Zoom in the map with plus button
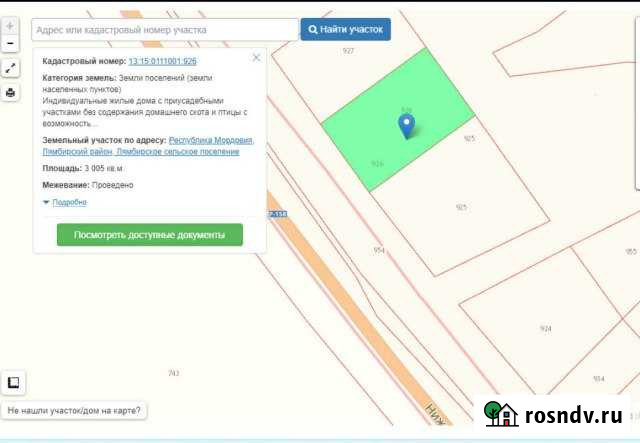 10,26
